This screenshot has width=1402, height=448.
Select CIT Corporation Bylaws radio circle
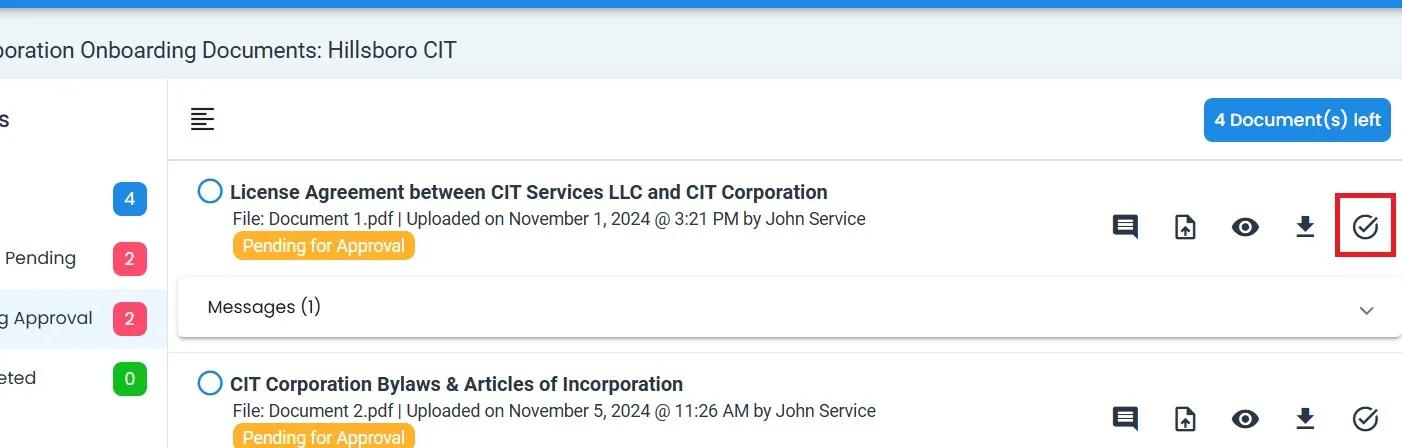point(210,383)
